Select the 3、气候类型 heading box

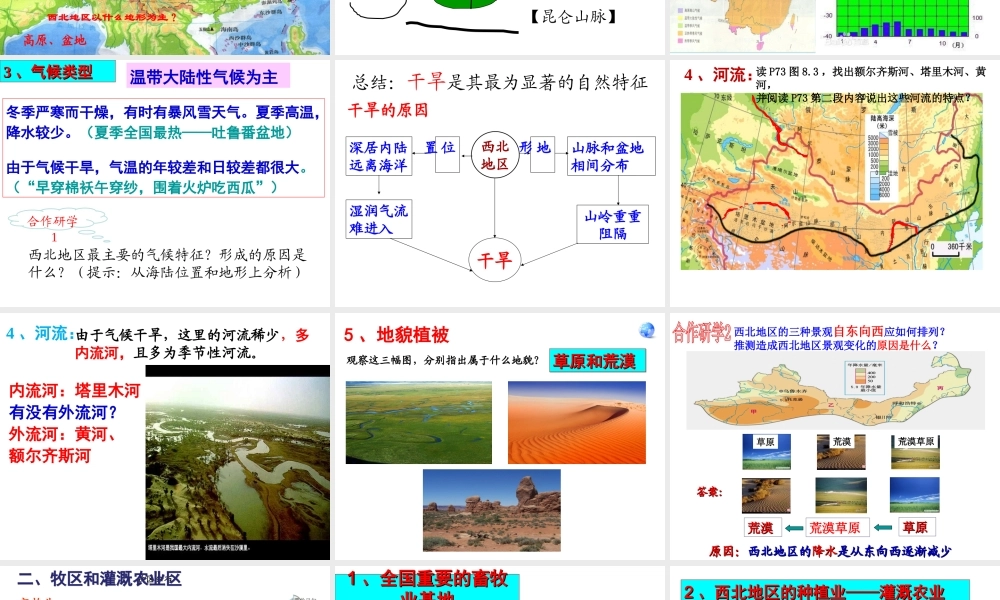tap(58, 71)
